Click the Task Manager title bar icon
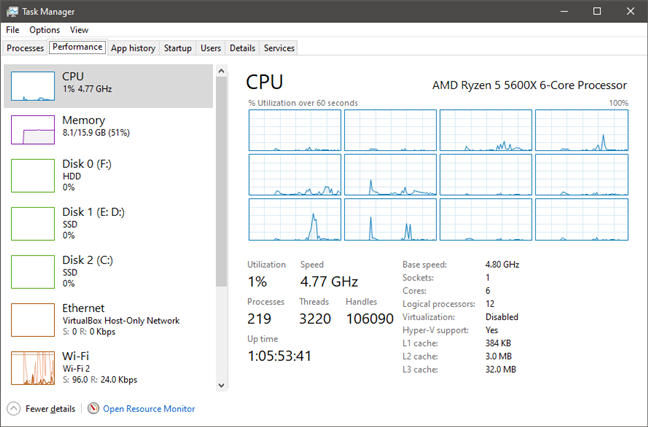The width and height of the screenshot is (648, 427). point(12,11)
